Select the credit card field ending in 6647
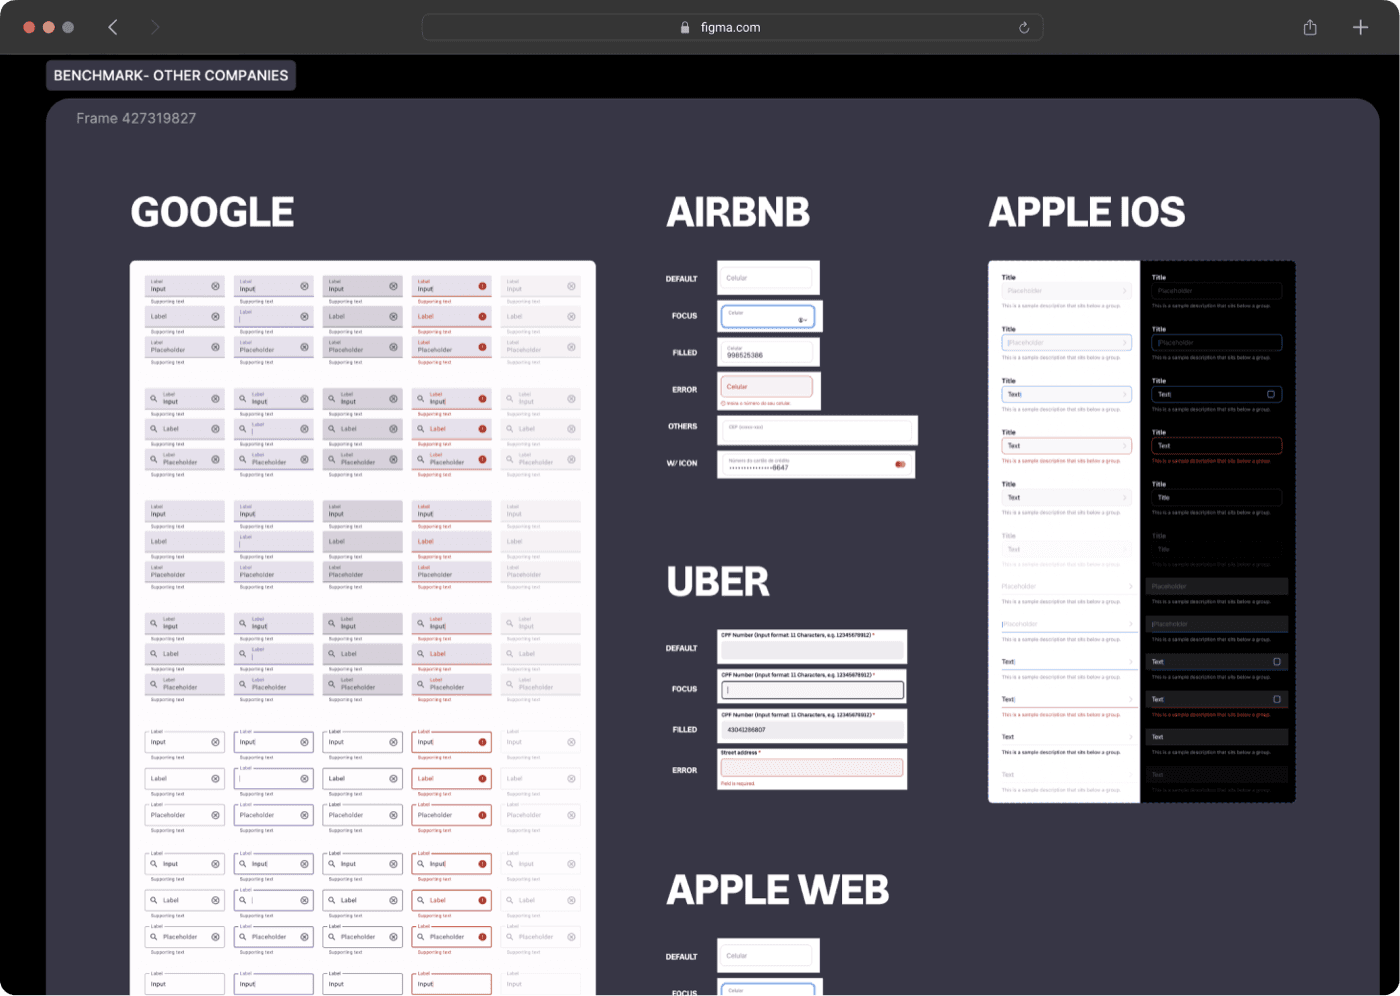1400x996 pixels. coord(816,464)
